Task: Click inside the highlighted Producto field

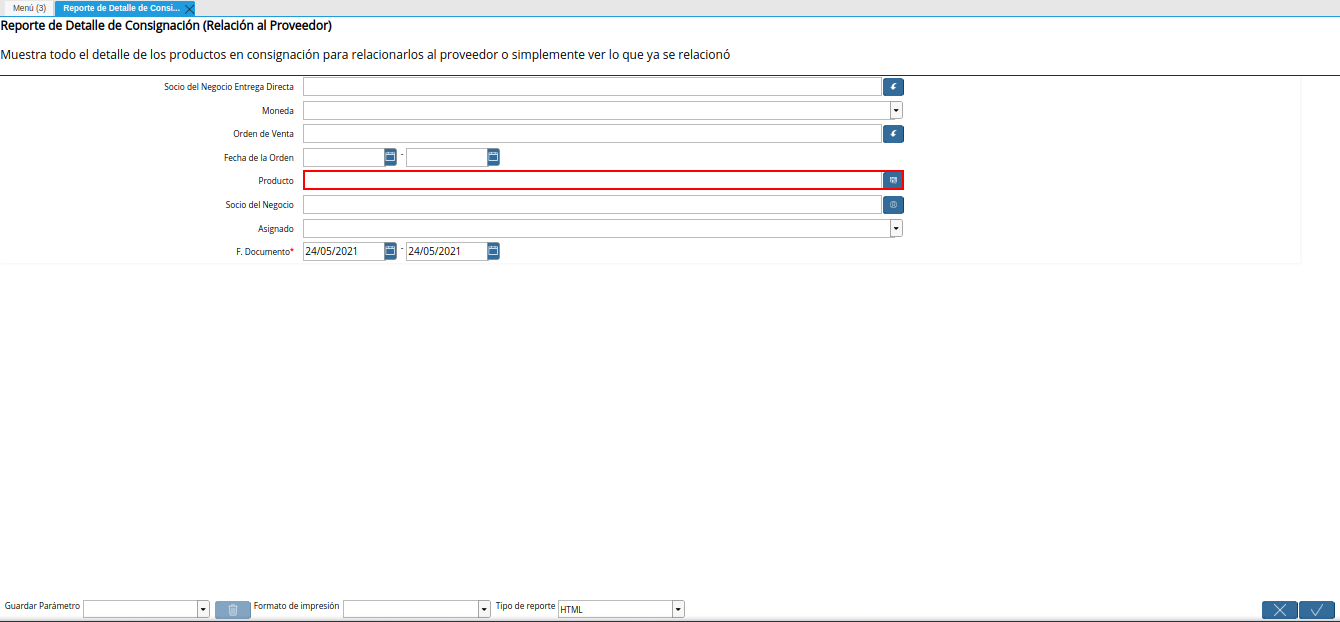Action: [590, 180]
